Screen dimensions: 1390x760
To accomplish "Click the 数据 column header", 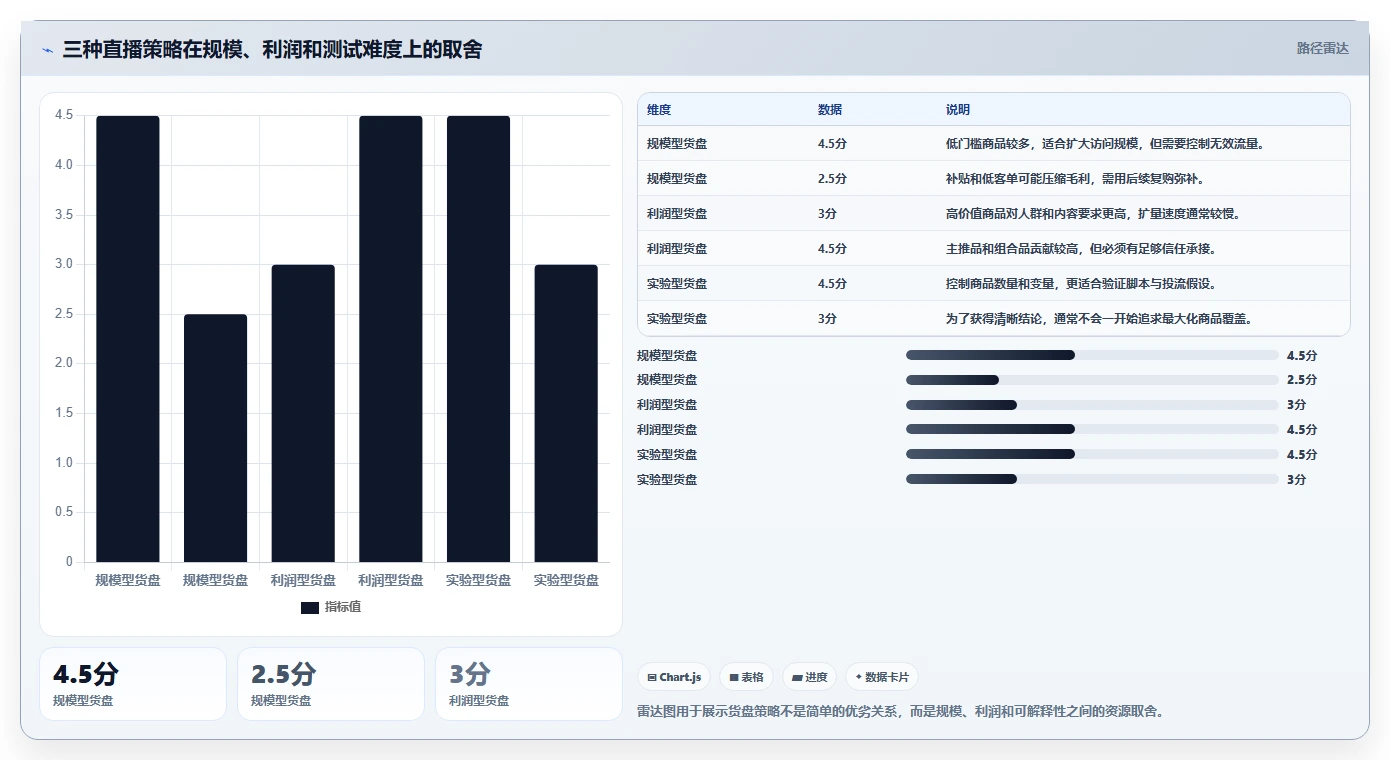I will point(830,110).
